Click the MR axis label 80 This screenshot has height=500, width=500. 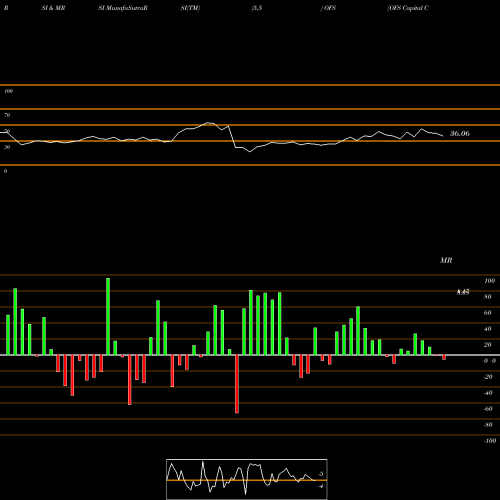click(x=488, y=297)
